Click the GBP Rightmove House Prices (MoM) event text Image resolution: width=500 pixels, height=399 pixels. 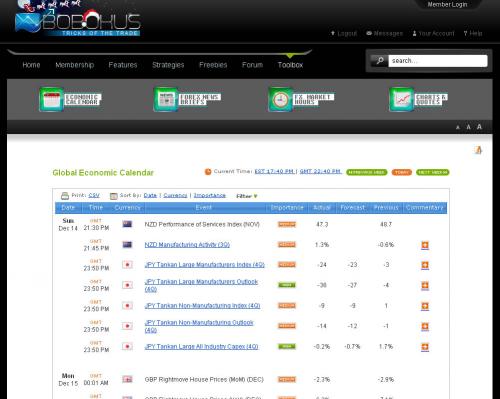204,379
